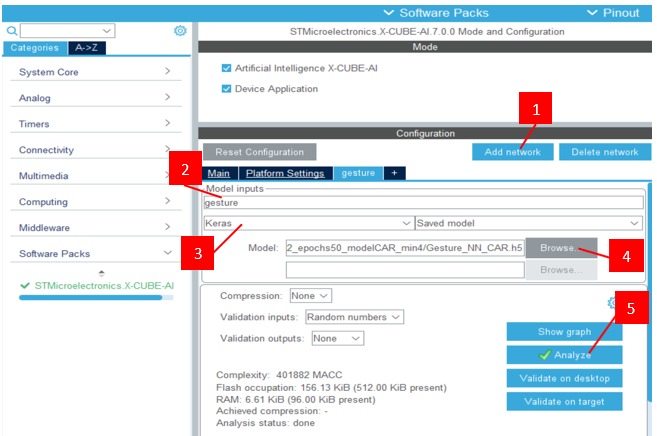The width and height of the screenshot is (657, 436).
Task: Open the search field dropdown
Action: pyautogui.click(x=107, y=31)
